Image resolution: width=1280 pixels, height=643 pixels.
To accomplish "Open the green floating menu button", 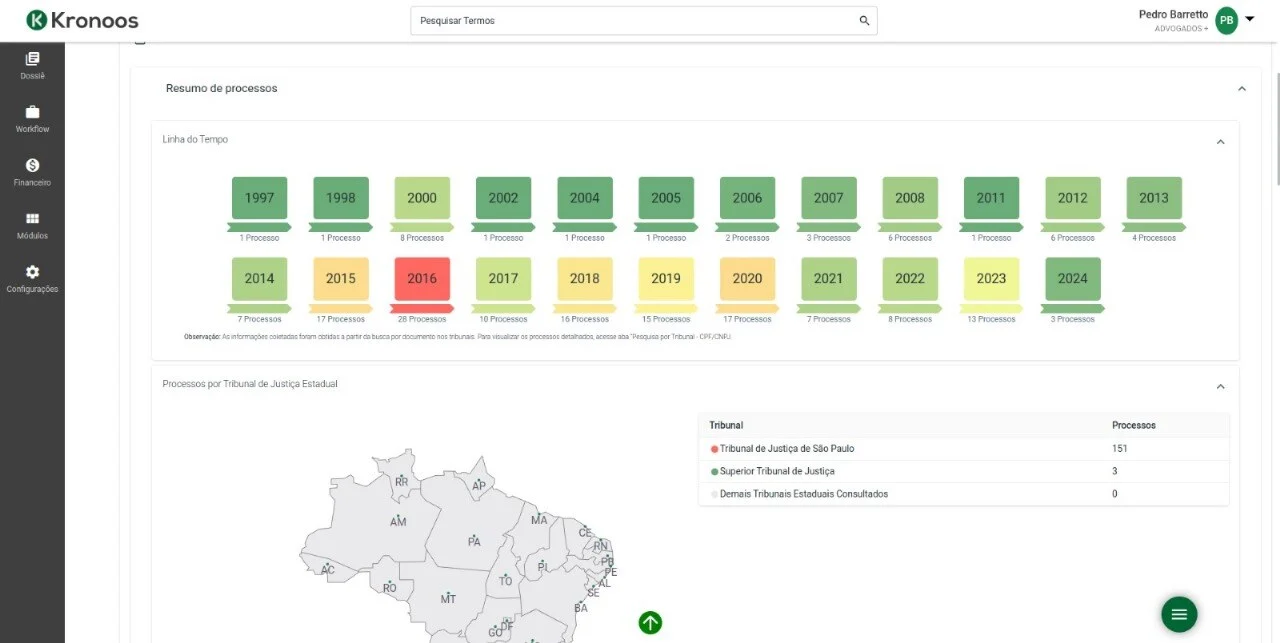I will 1179,614.
